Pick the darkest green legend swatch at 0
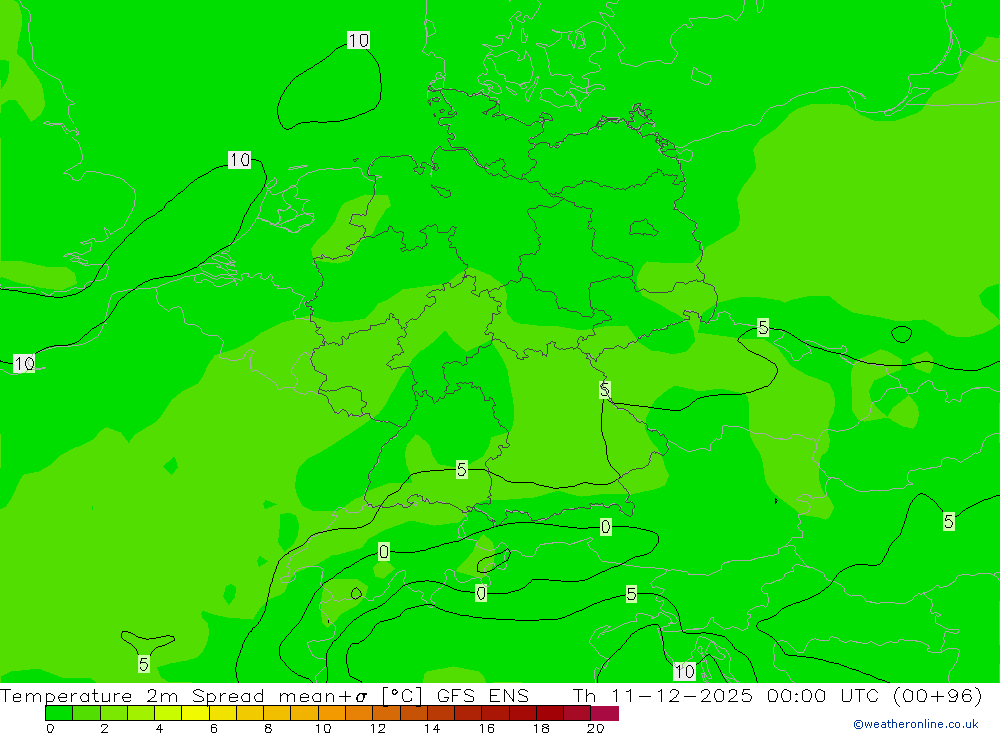This screenshot has height=733, width=1000. coord(59,713)
